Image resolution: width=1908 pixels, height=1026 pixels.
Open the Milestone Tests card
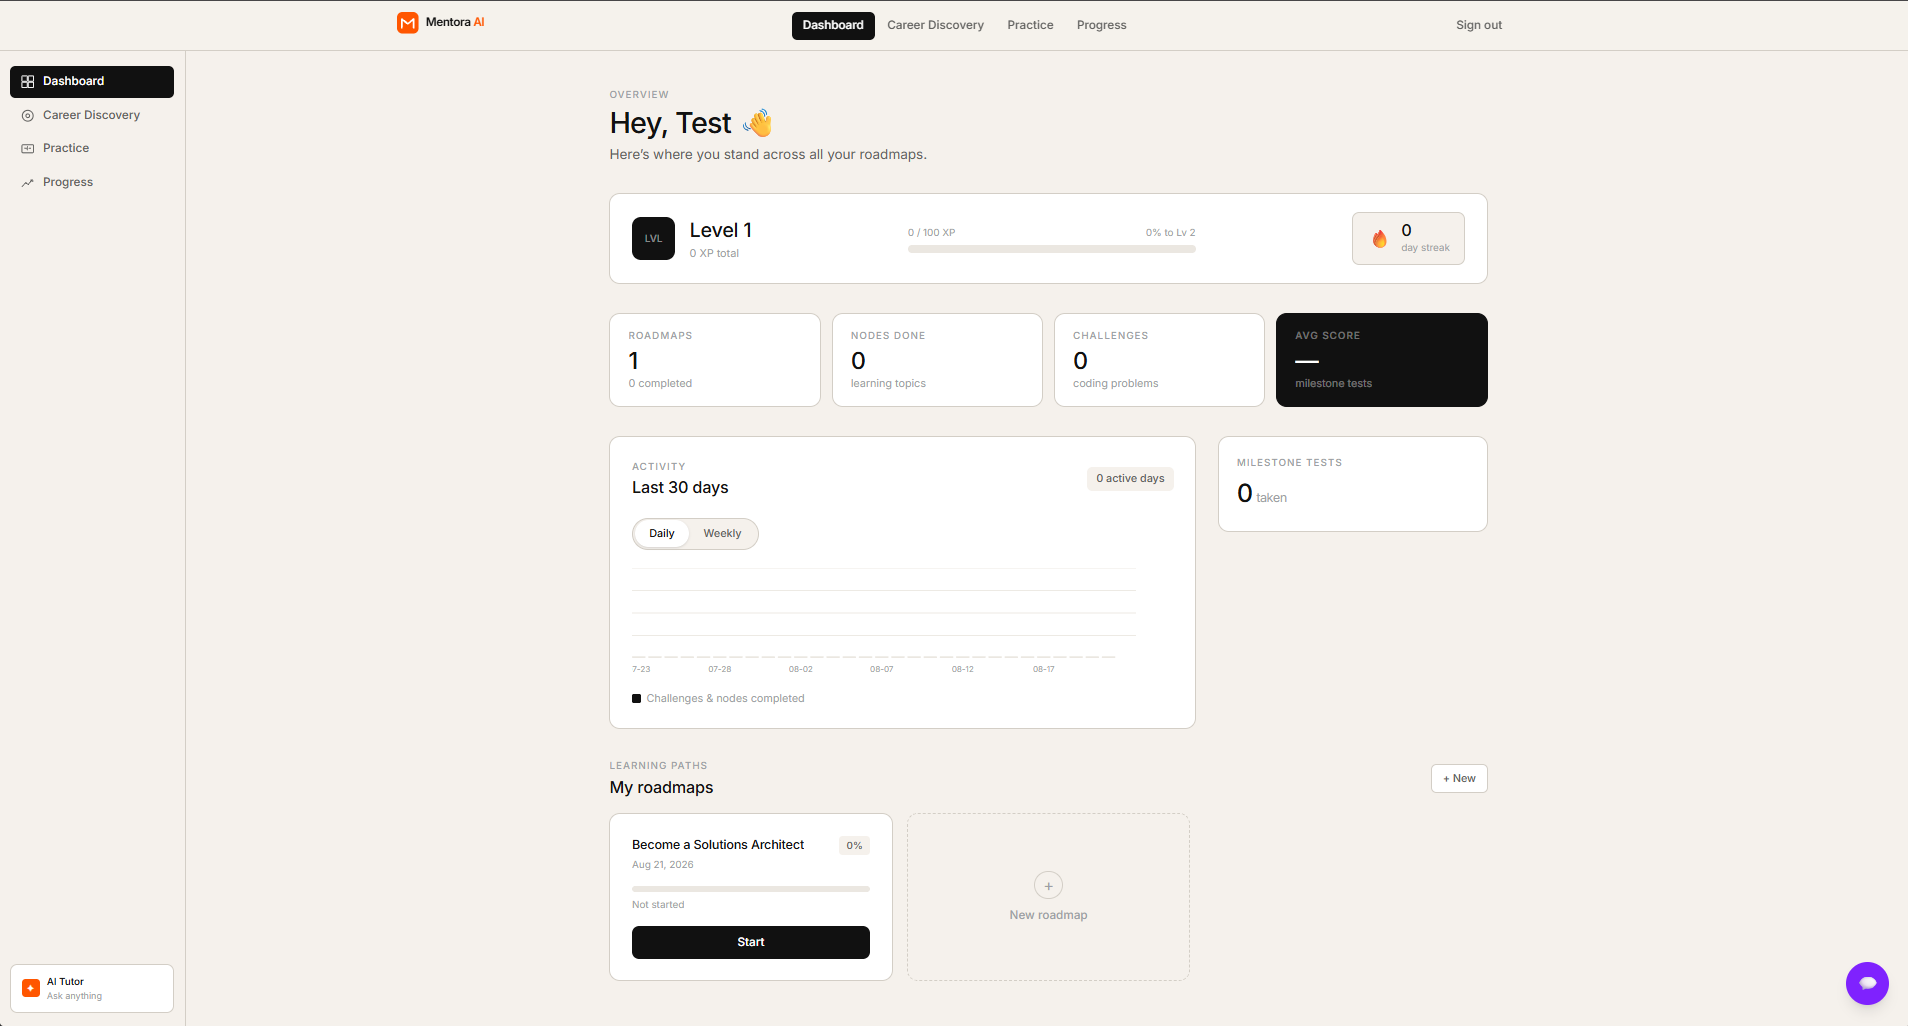tap(1353, 484)
